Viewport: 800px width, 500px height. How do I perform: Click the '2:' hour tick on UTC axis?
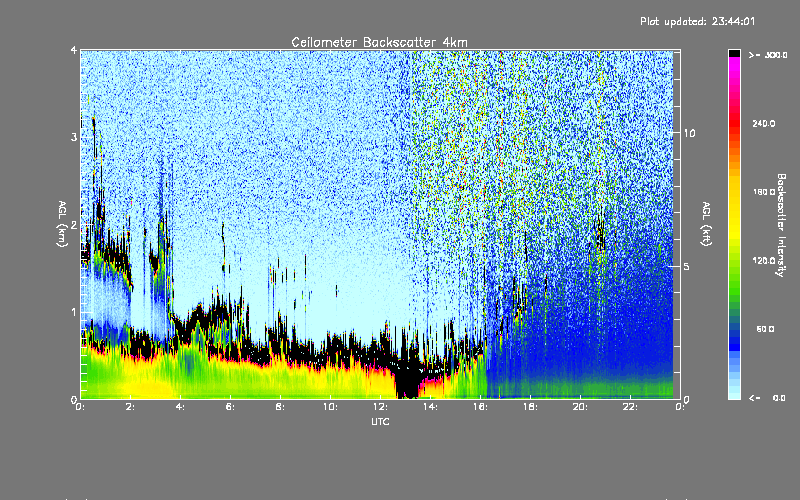pyautogui.click(x=131, y=407)
